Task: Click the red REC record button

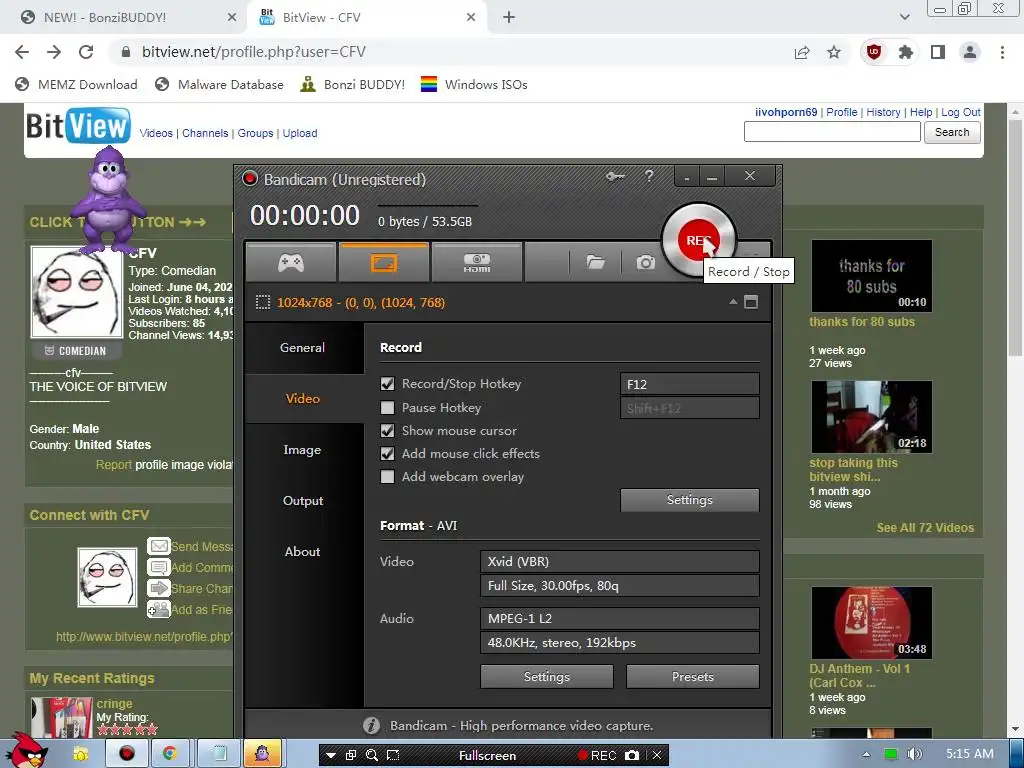Action: [698, 240]
